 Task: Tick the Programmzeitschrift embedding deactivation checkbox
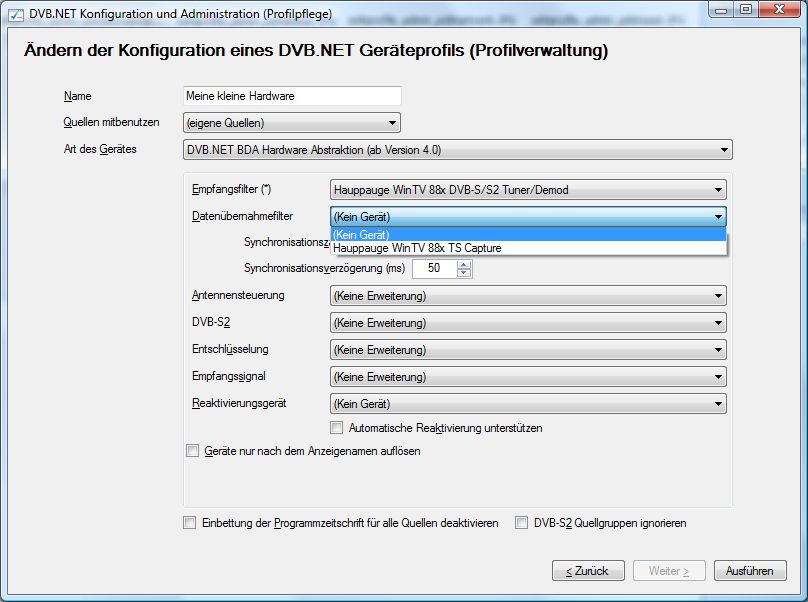pyautogui.click(x=190, y=523)
